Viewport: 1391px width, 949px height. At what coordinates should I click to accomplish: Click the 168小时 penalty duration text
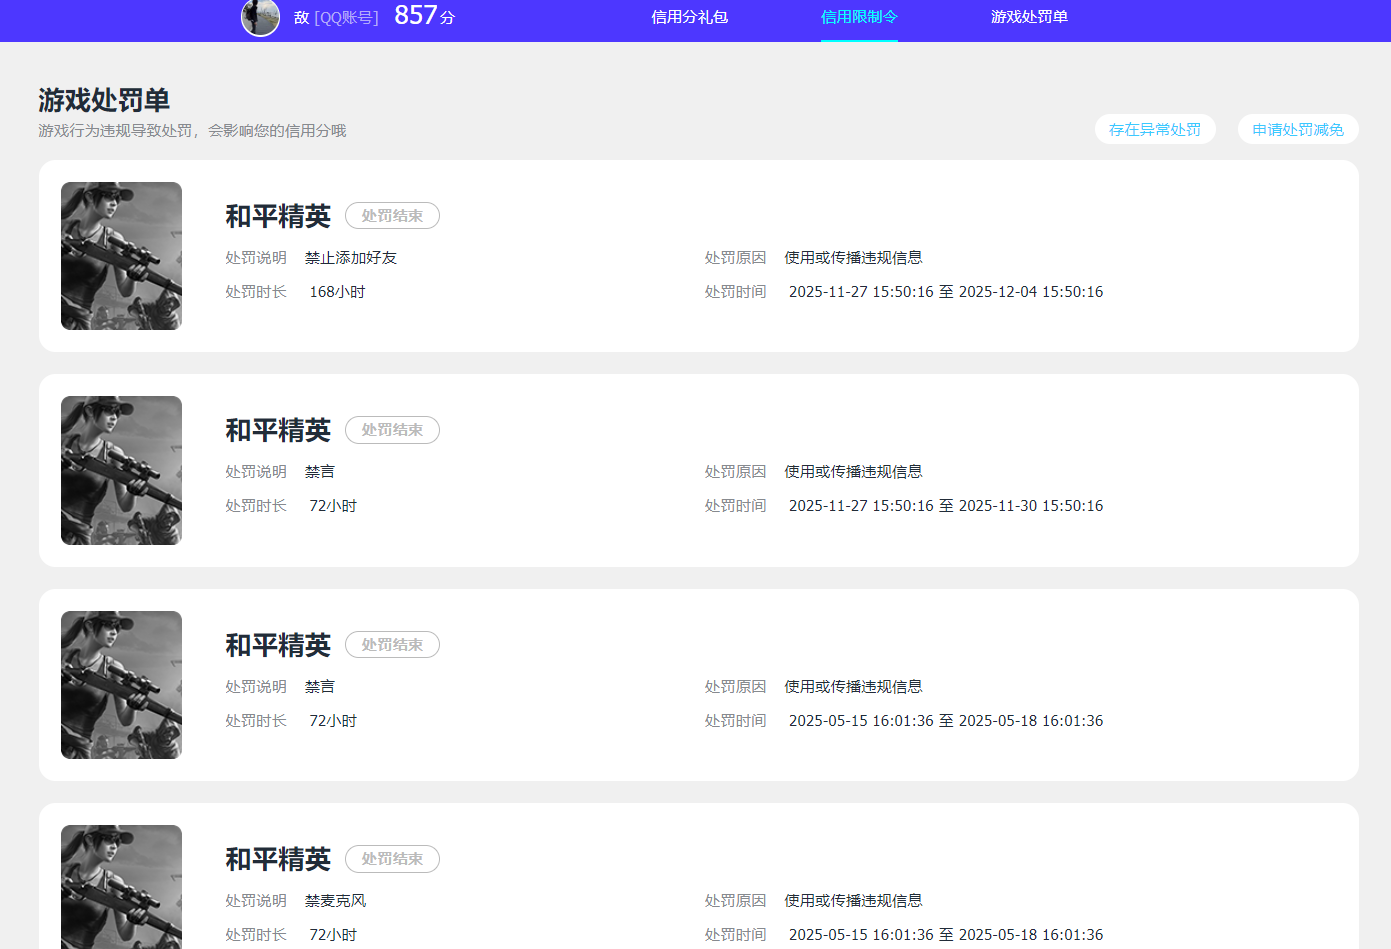[337, 291]
